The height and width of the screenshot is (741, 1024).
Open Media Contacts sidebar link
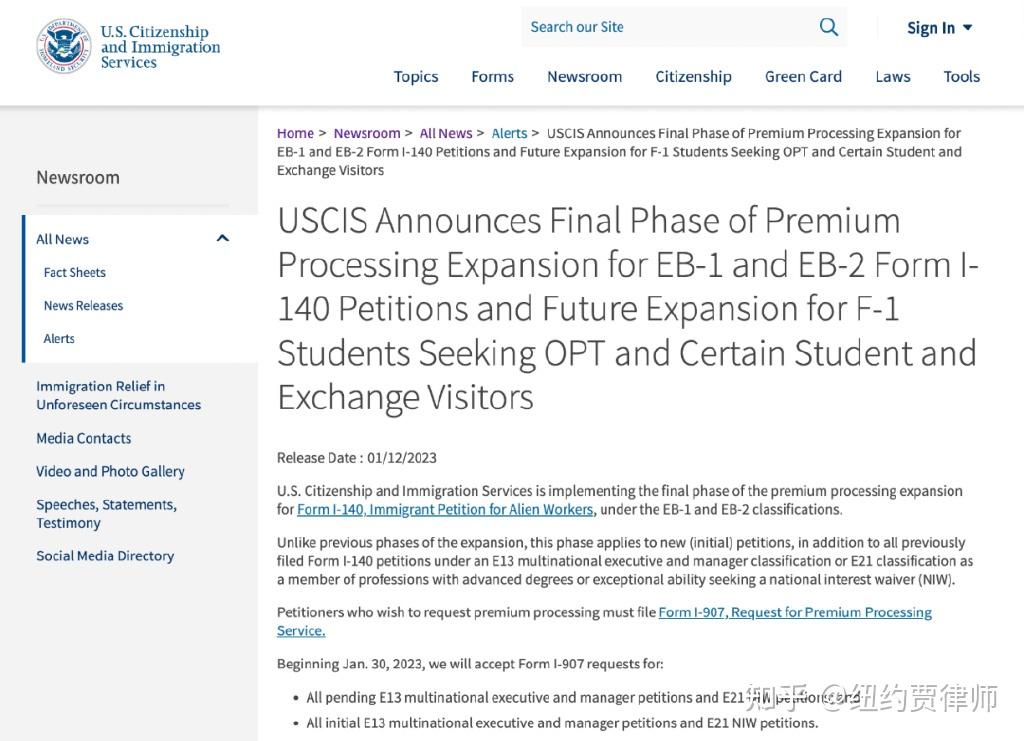pos(84,438)
